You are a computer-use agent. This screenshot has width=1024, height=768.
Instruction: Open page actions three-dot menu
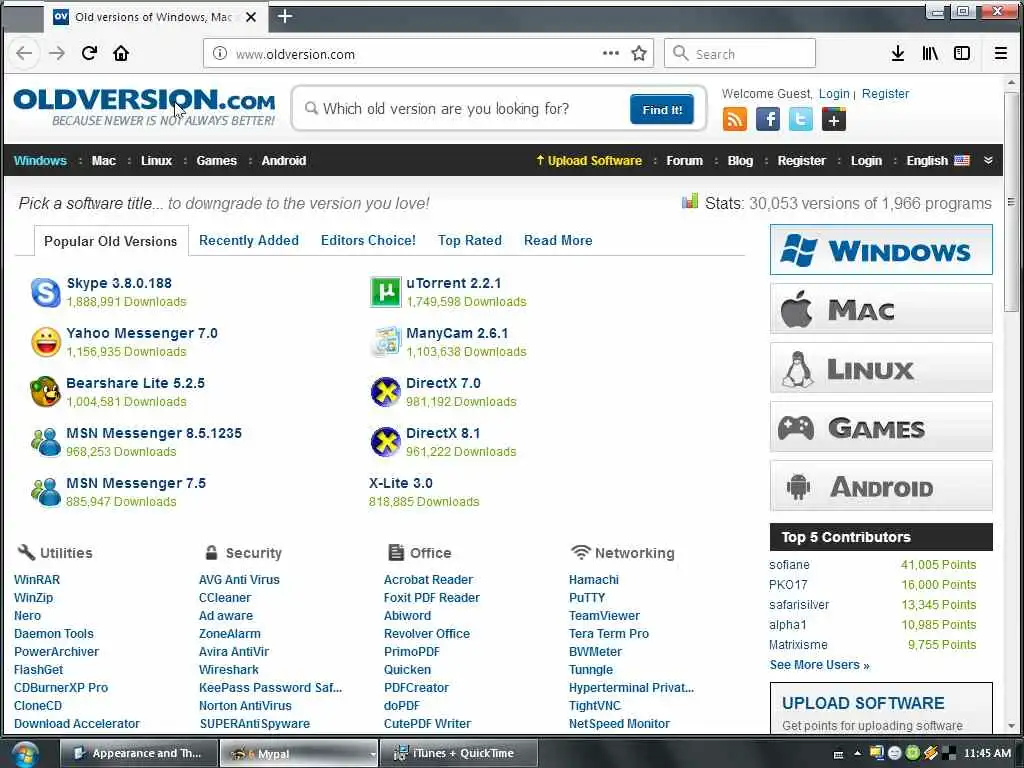click(x=611, y=54)
